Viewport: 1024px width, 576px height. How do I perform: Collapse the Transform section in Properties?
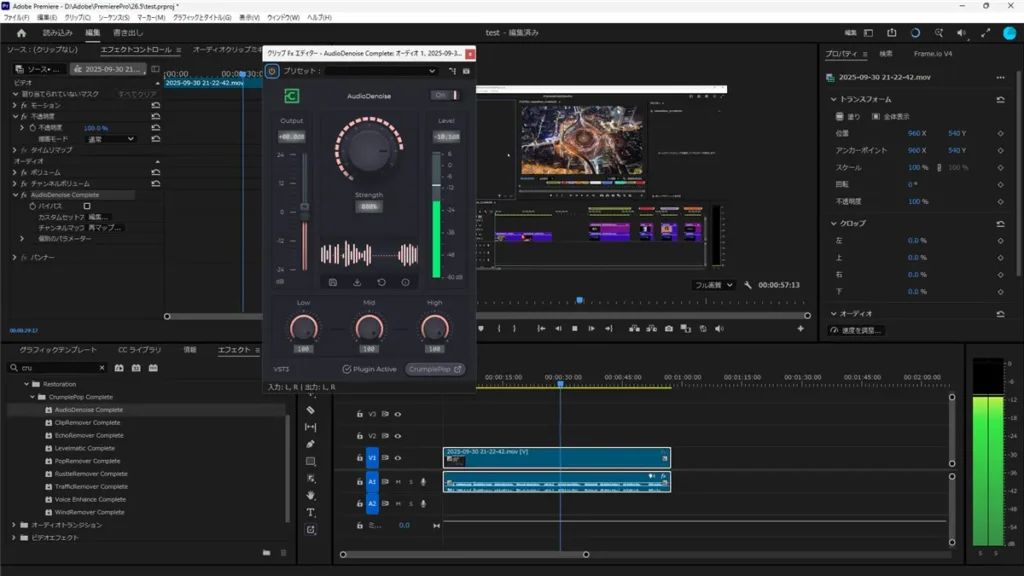(x=833, y=99)
